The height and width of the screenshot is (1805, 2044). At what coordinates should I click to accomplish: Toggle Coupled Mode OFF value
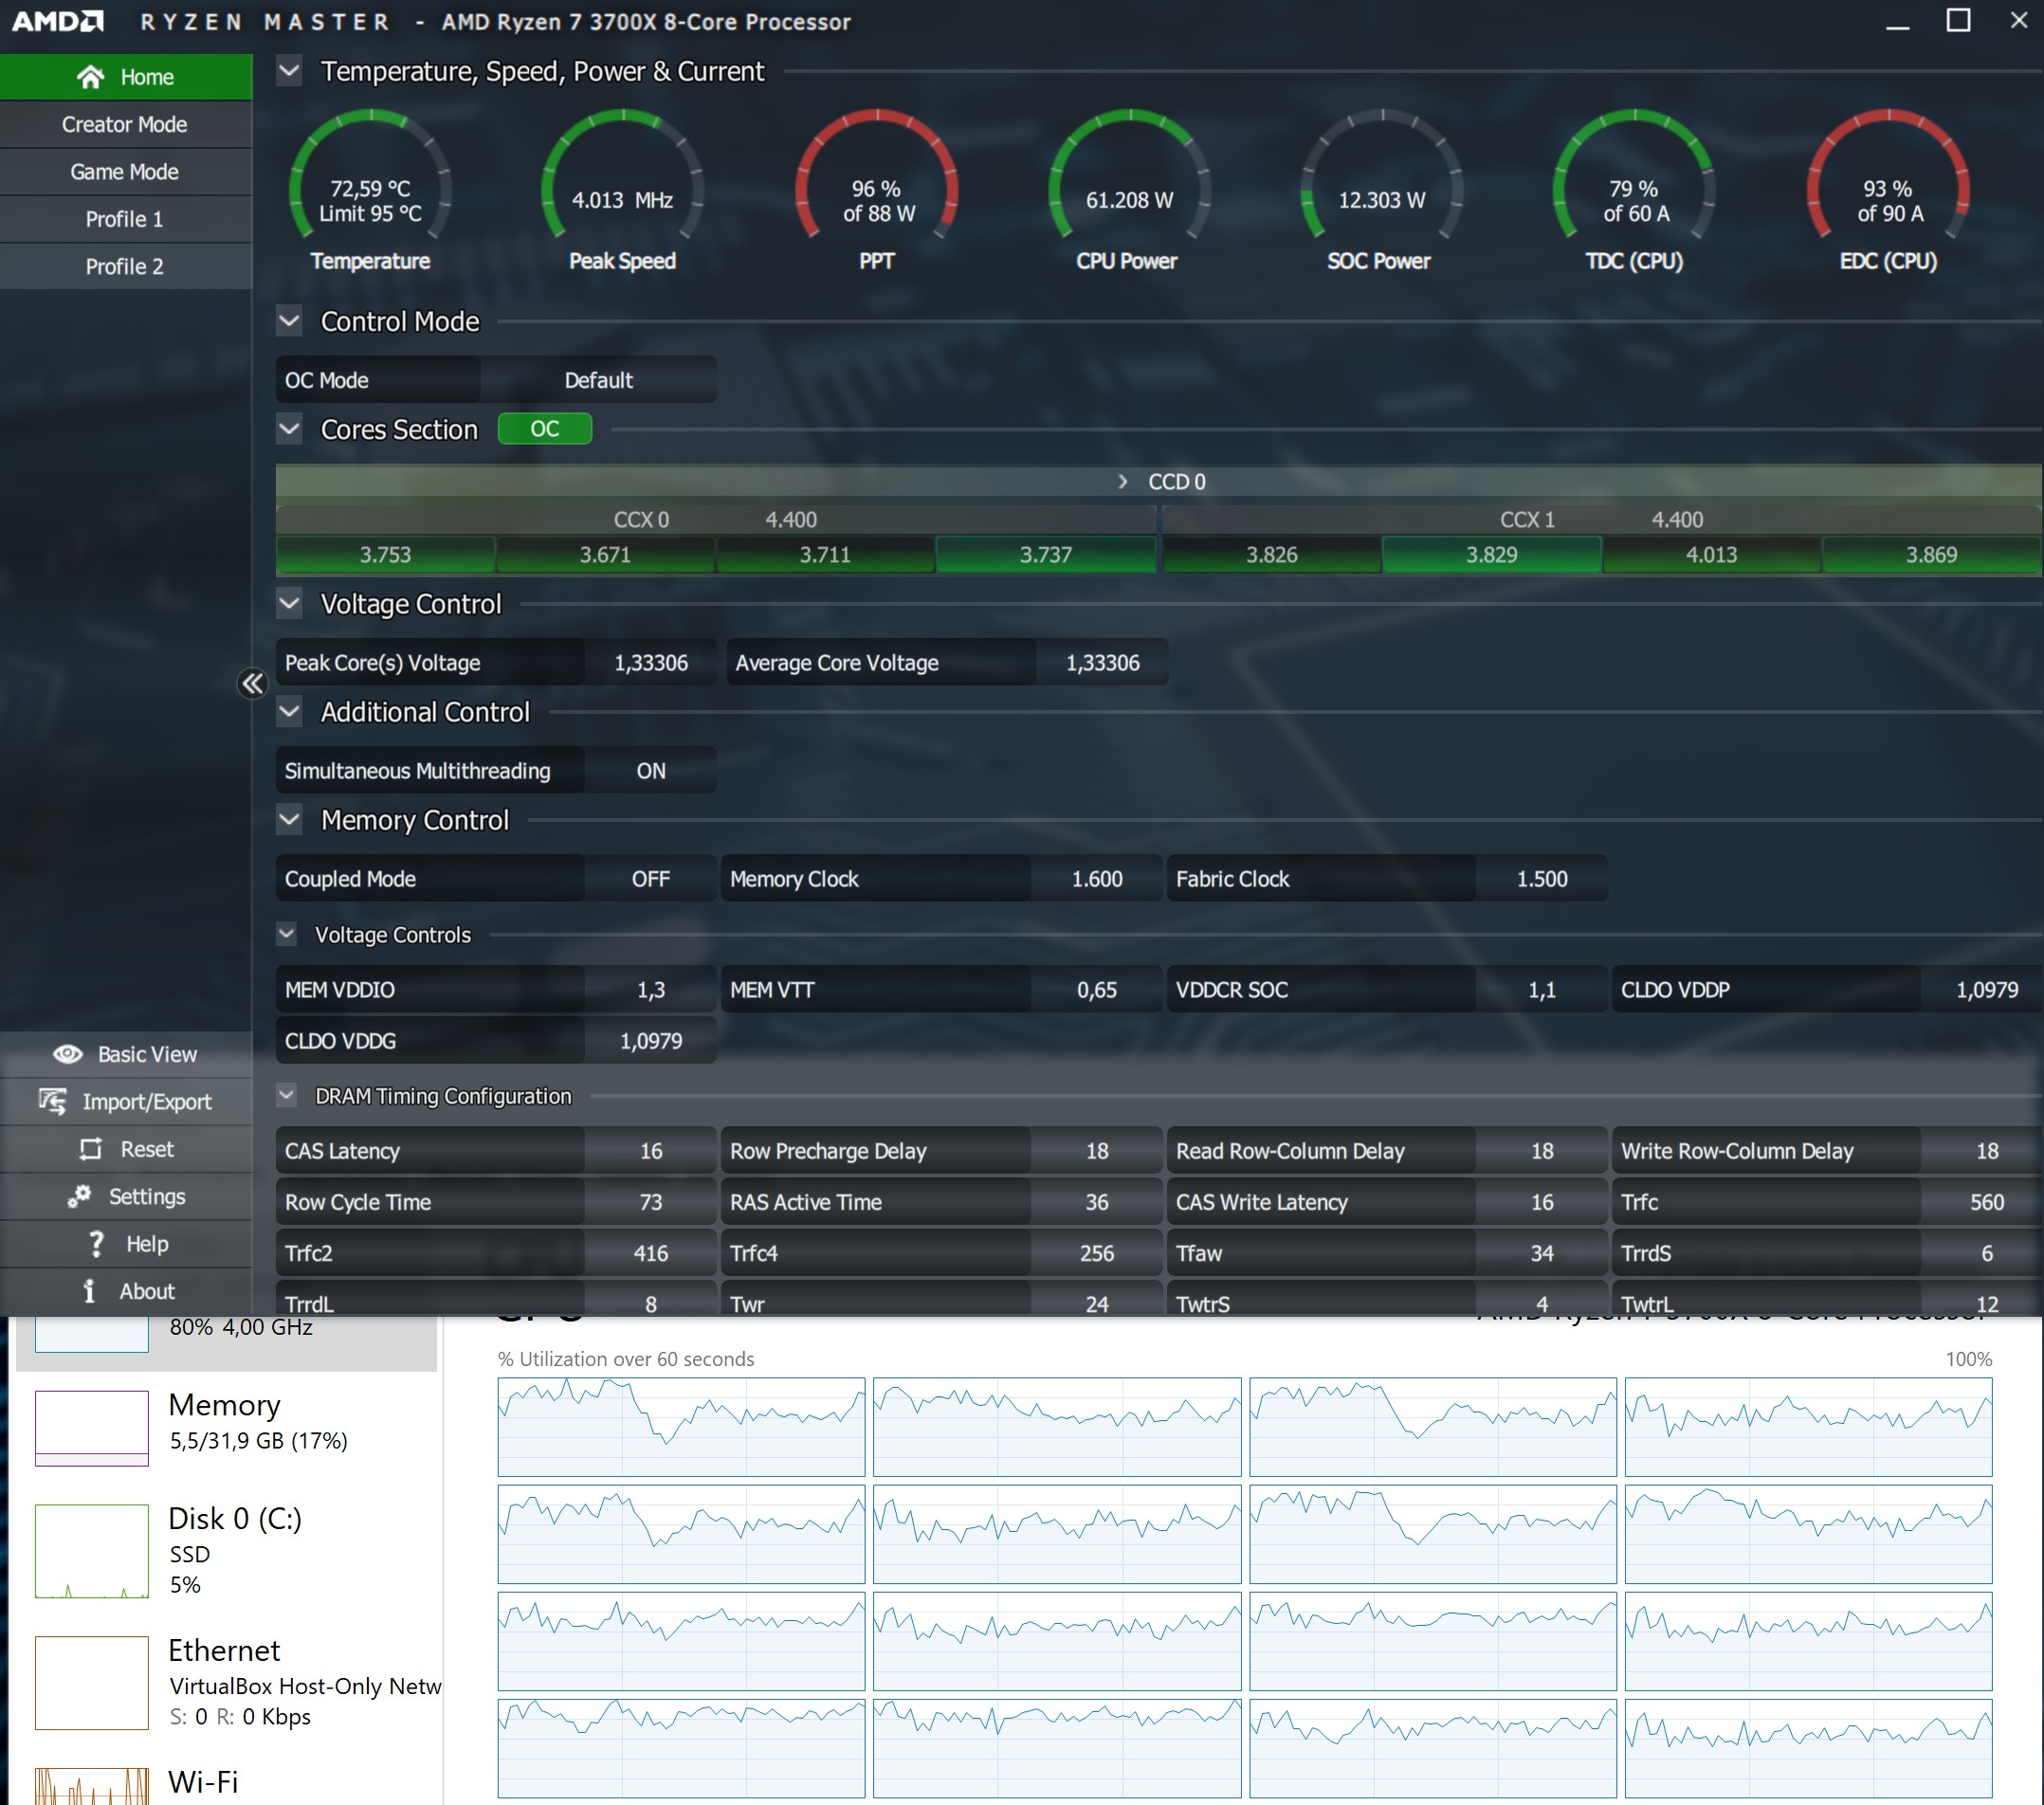click(650, 879)
